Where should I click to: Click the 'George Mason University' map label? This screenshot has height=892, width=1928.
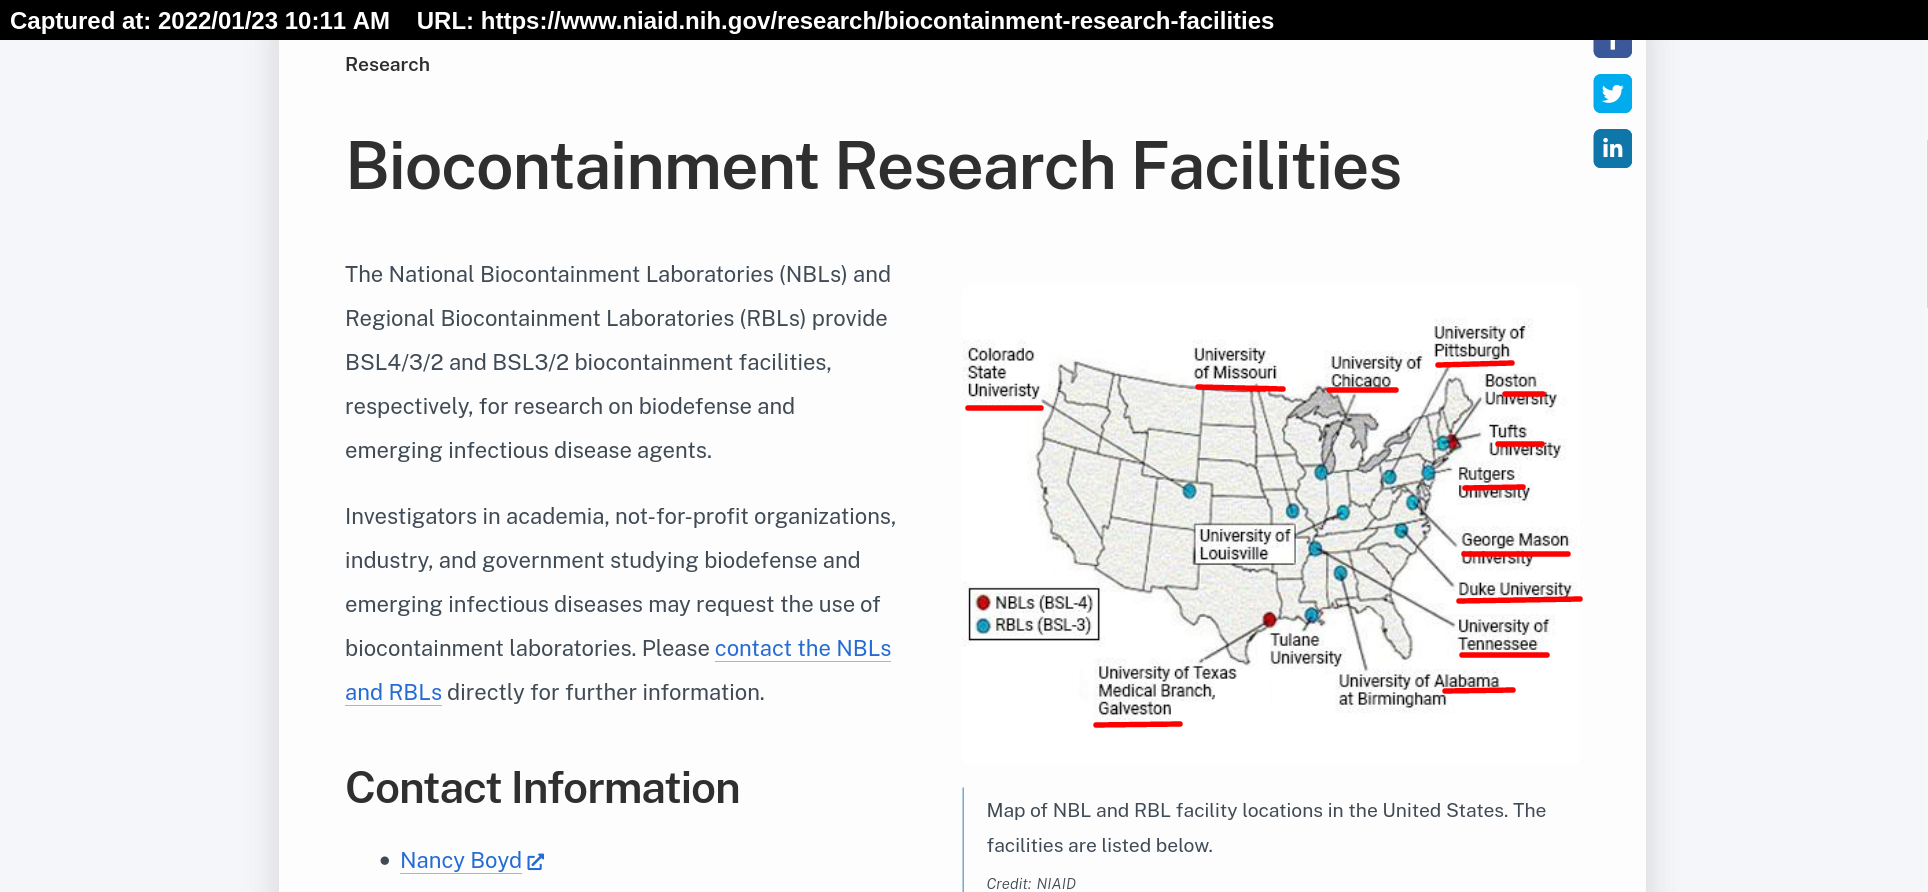click(1515, 548)
